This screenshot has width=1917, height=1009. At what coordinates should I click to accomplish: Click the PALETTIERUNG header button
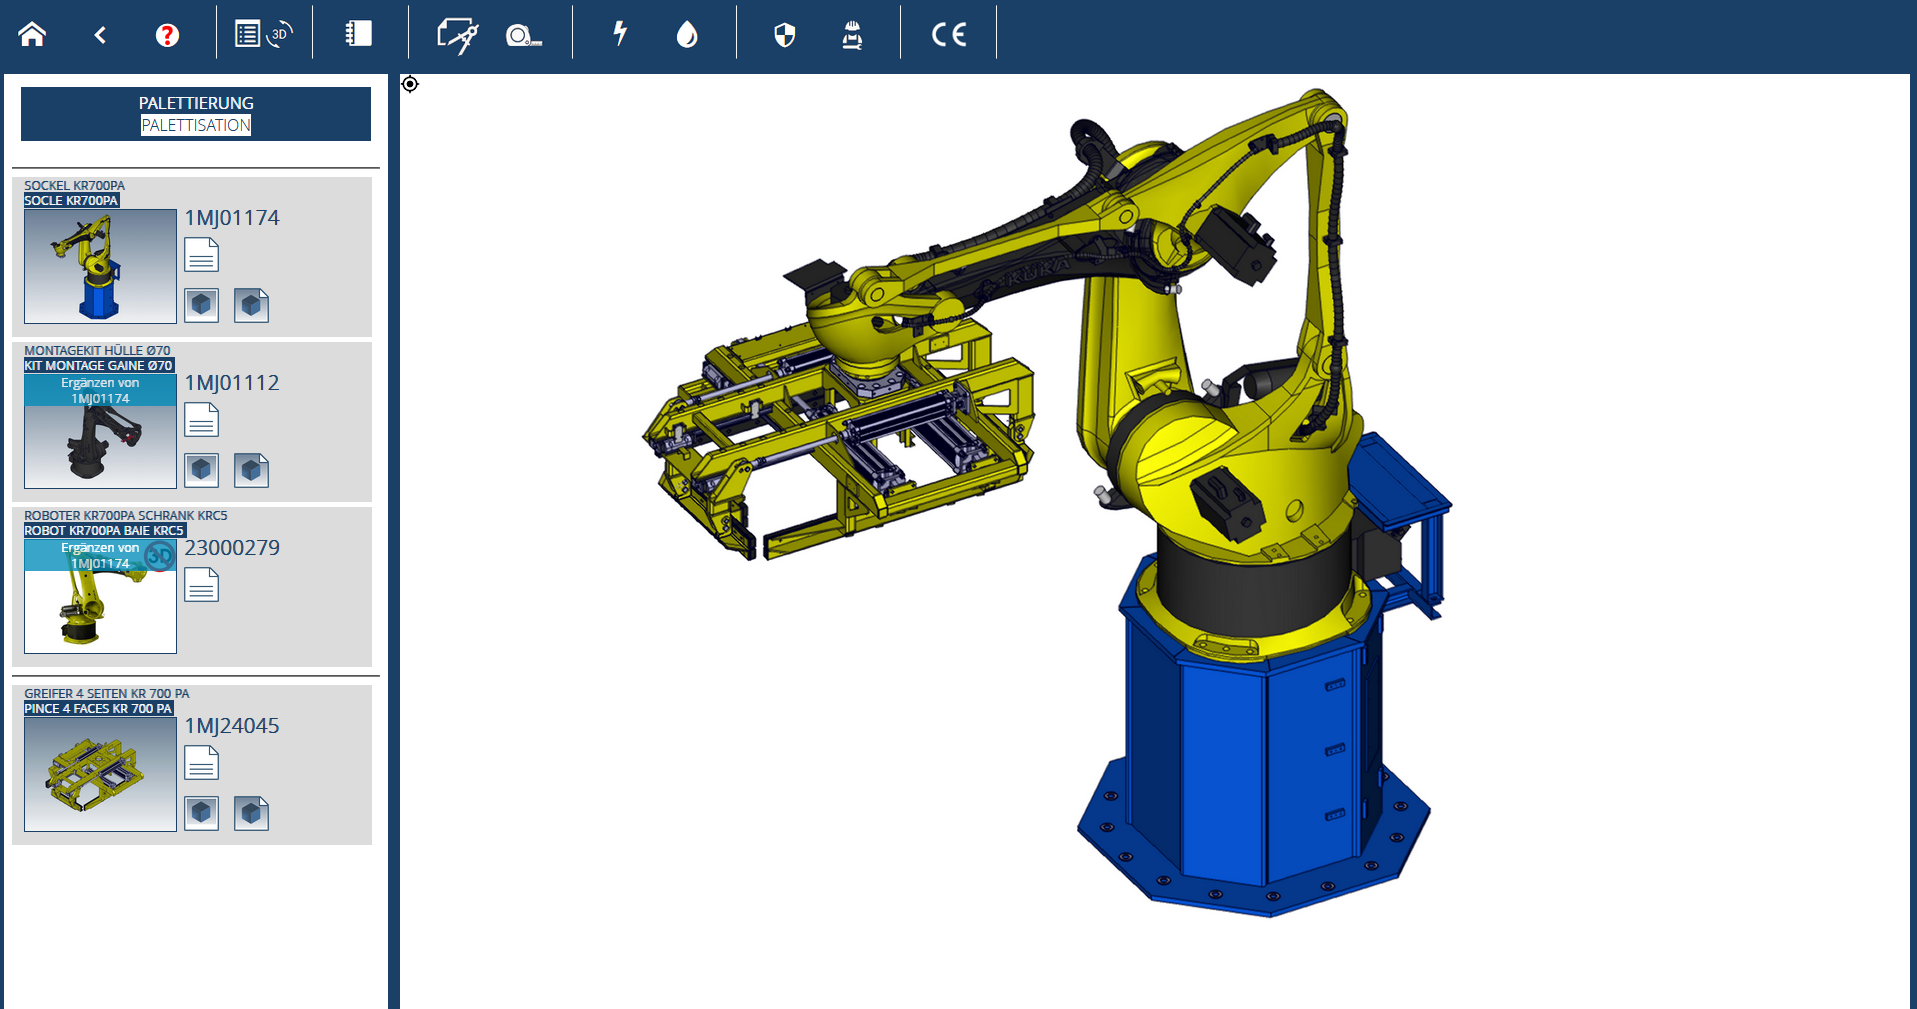click(196, 113)
